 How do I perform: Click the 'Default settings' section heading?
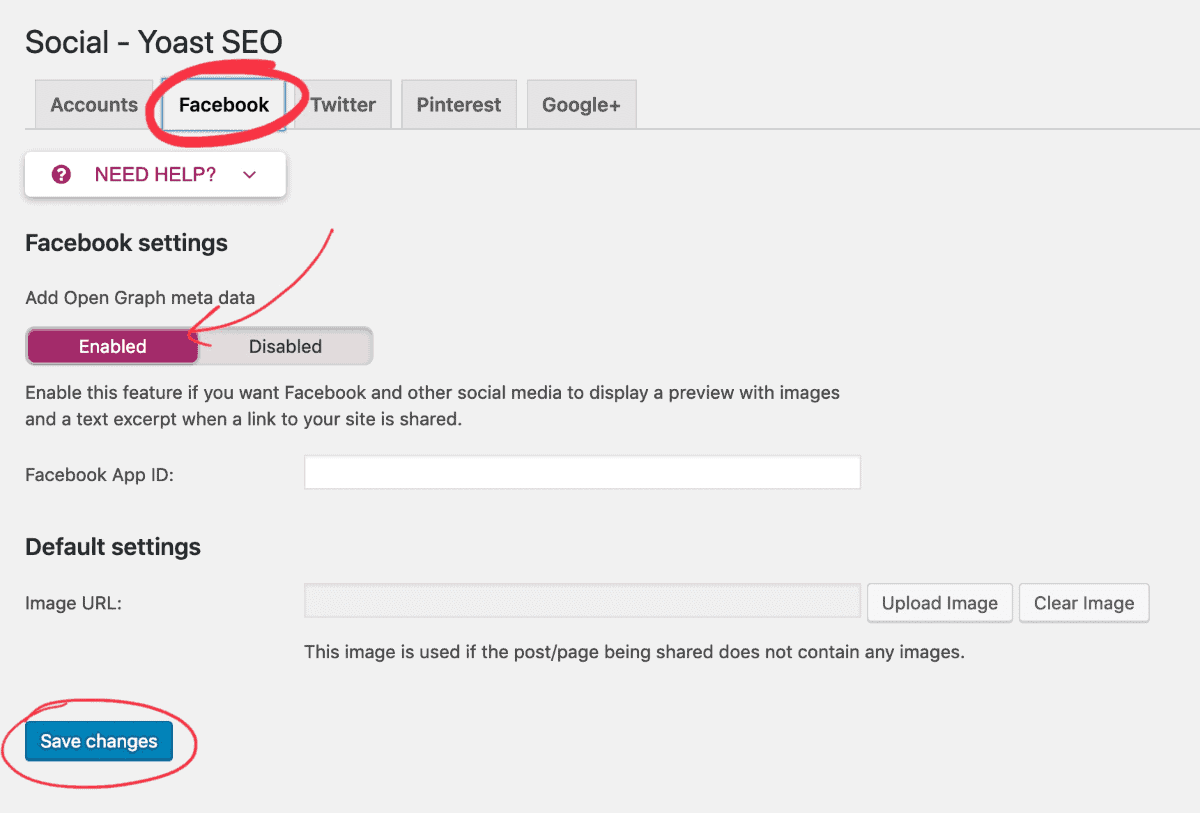coord(113,547)
